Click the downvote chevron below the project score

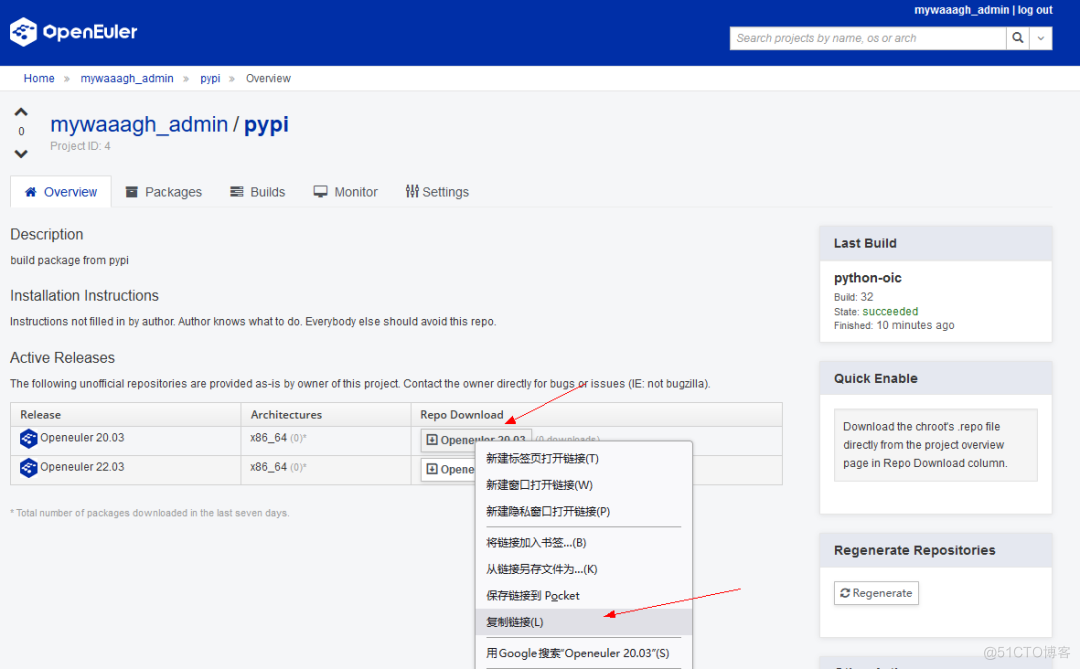pyautogui.click(x=21, y=153)
